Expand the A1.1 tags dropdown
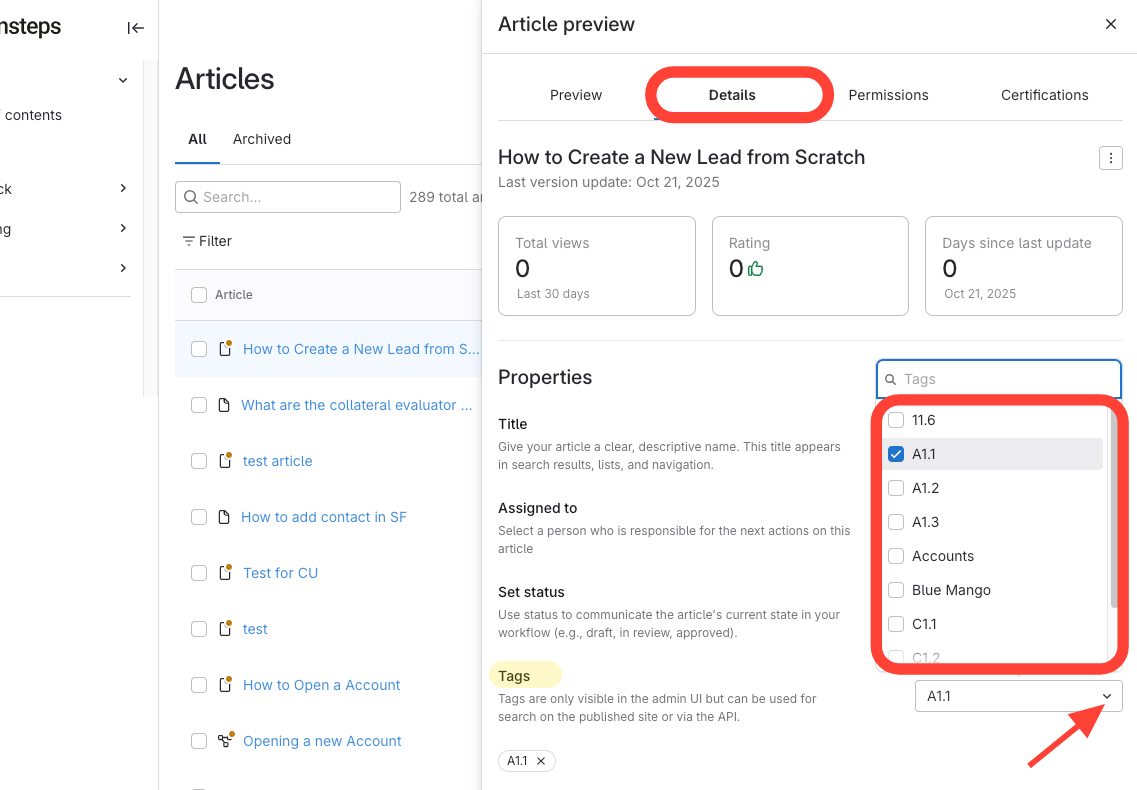The width and height of the screenshot is (1137, 790). (1106, 696)
